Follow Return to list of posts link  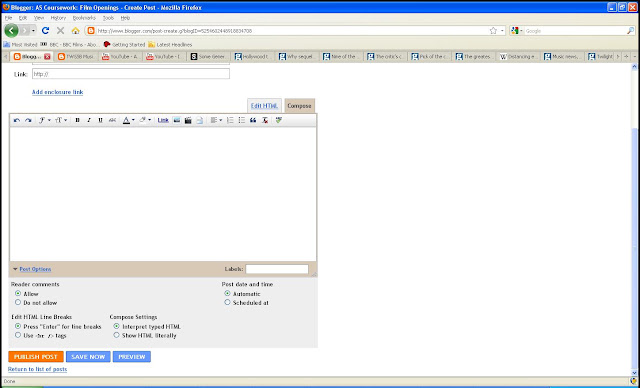tap(38, 369)
